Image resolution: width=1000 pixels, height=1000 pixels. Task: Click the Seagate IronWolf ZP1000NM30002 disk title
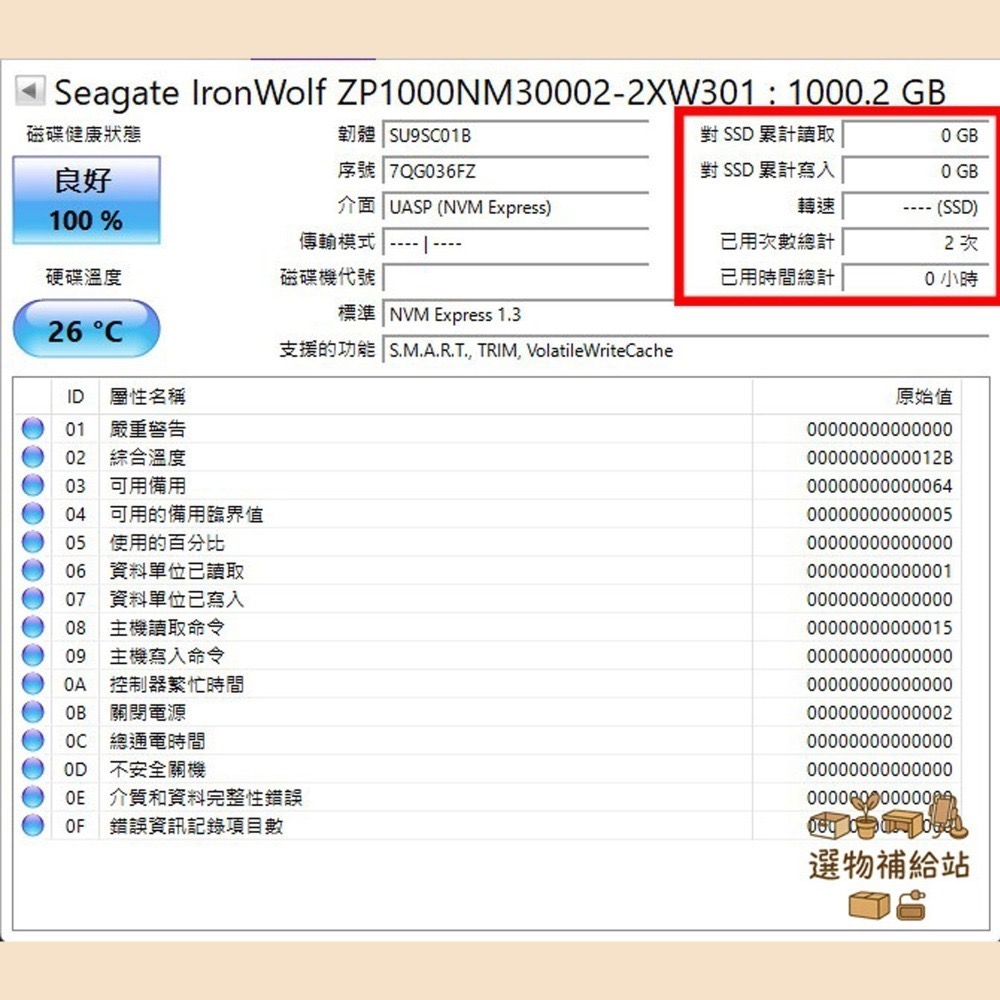tap(499, 92)
